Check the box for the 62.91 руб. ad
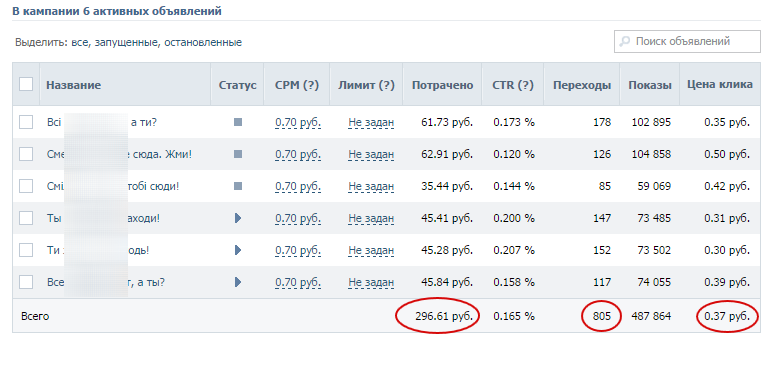Image resolution: width=781 pixels, height=366 pixels. pos(26,154)
